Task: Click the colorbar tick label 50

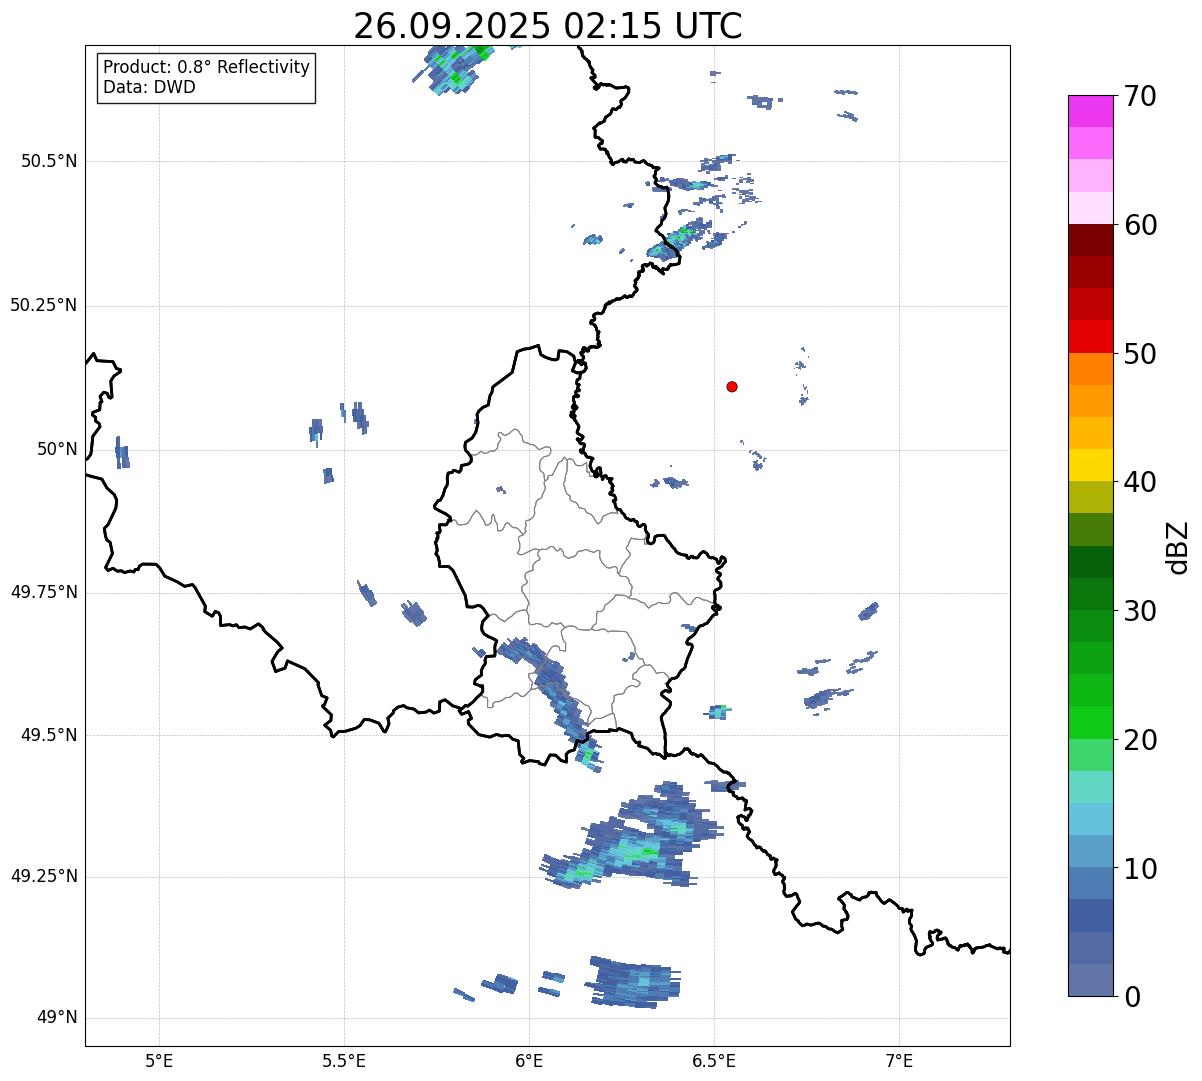Action: click(x=1140, y=354)
